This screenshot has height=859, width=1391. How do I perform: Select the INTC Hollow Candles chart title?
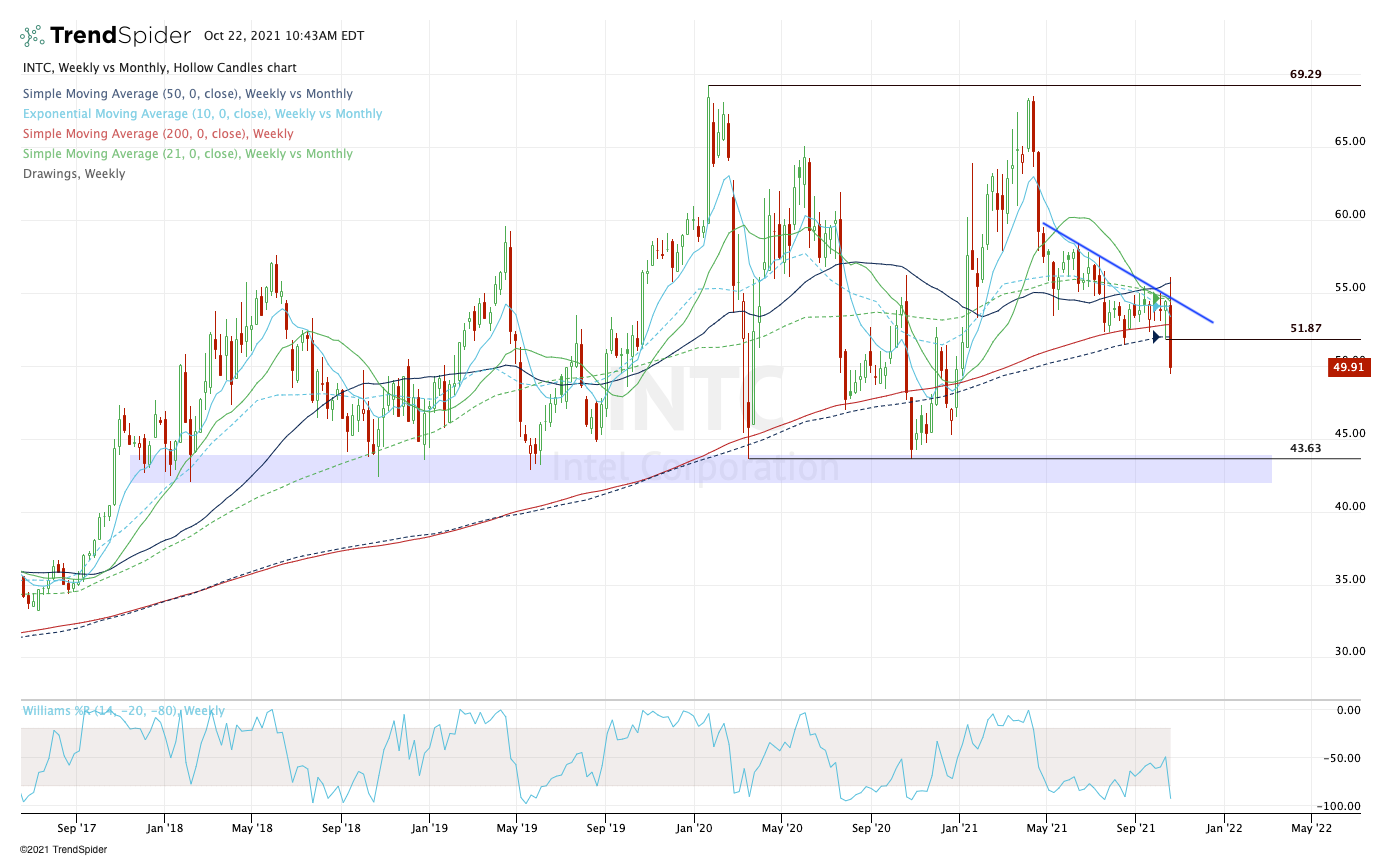pos(159,68)
